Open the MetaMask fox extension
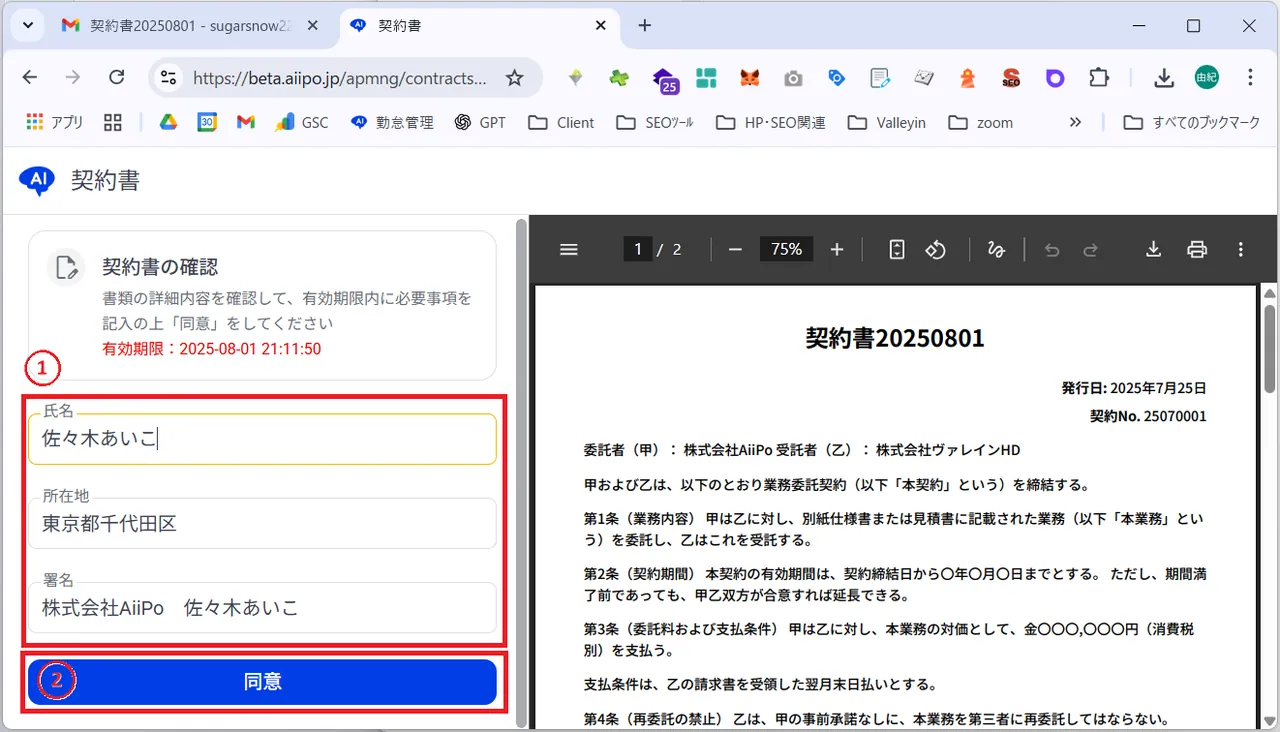Viewport: 1280px width, 732px height. point(749,78)
